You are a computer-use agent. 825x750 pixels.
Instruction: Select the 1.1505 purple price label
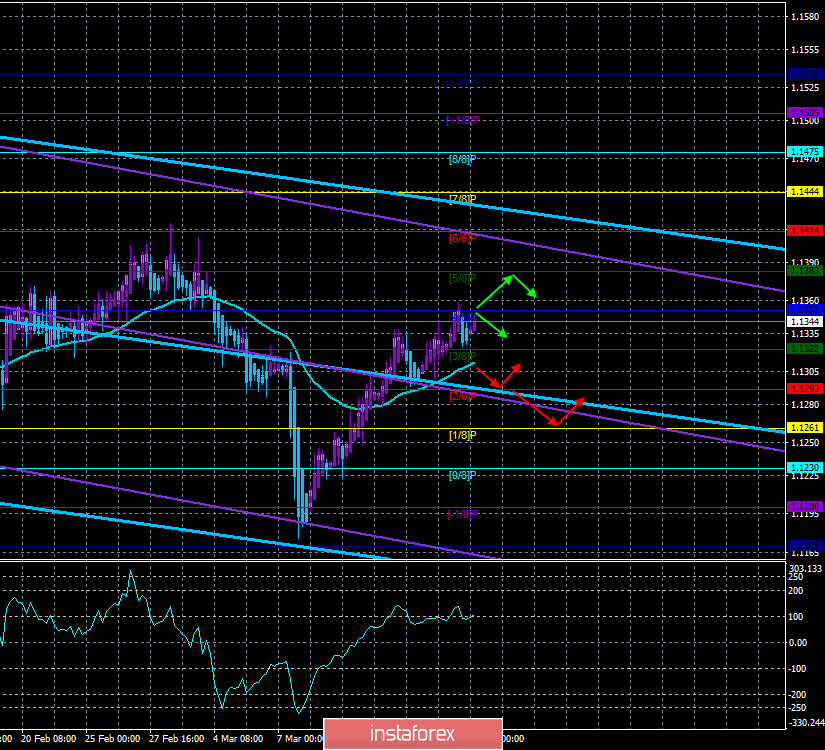(804, 113)
